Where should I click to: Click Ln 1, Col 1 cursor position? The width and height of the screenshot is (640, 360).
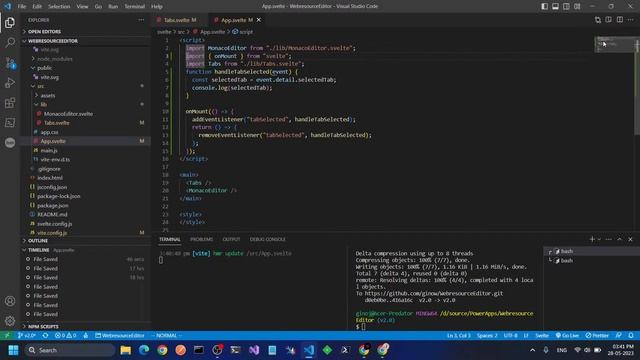(458, 336)
